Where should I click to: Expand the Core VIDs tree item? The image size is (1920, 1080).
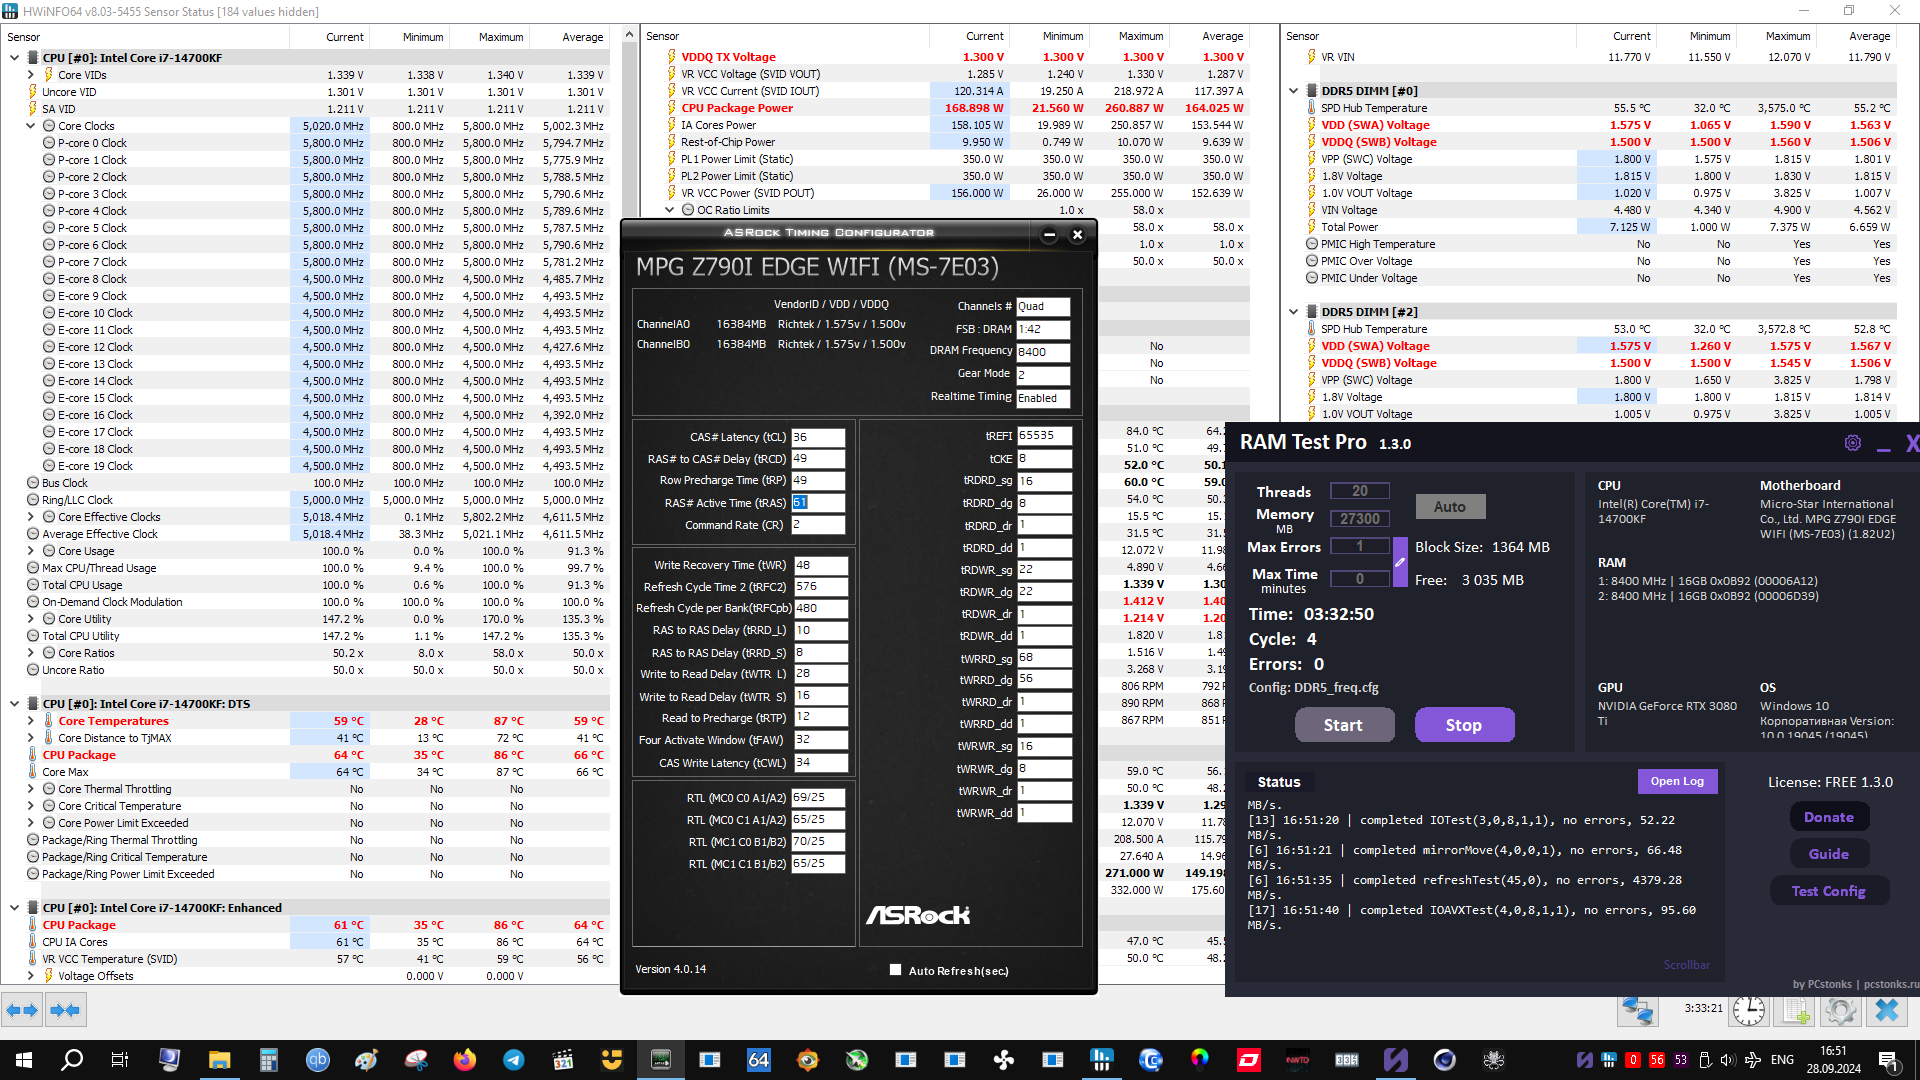[x=30, y=75]
